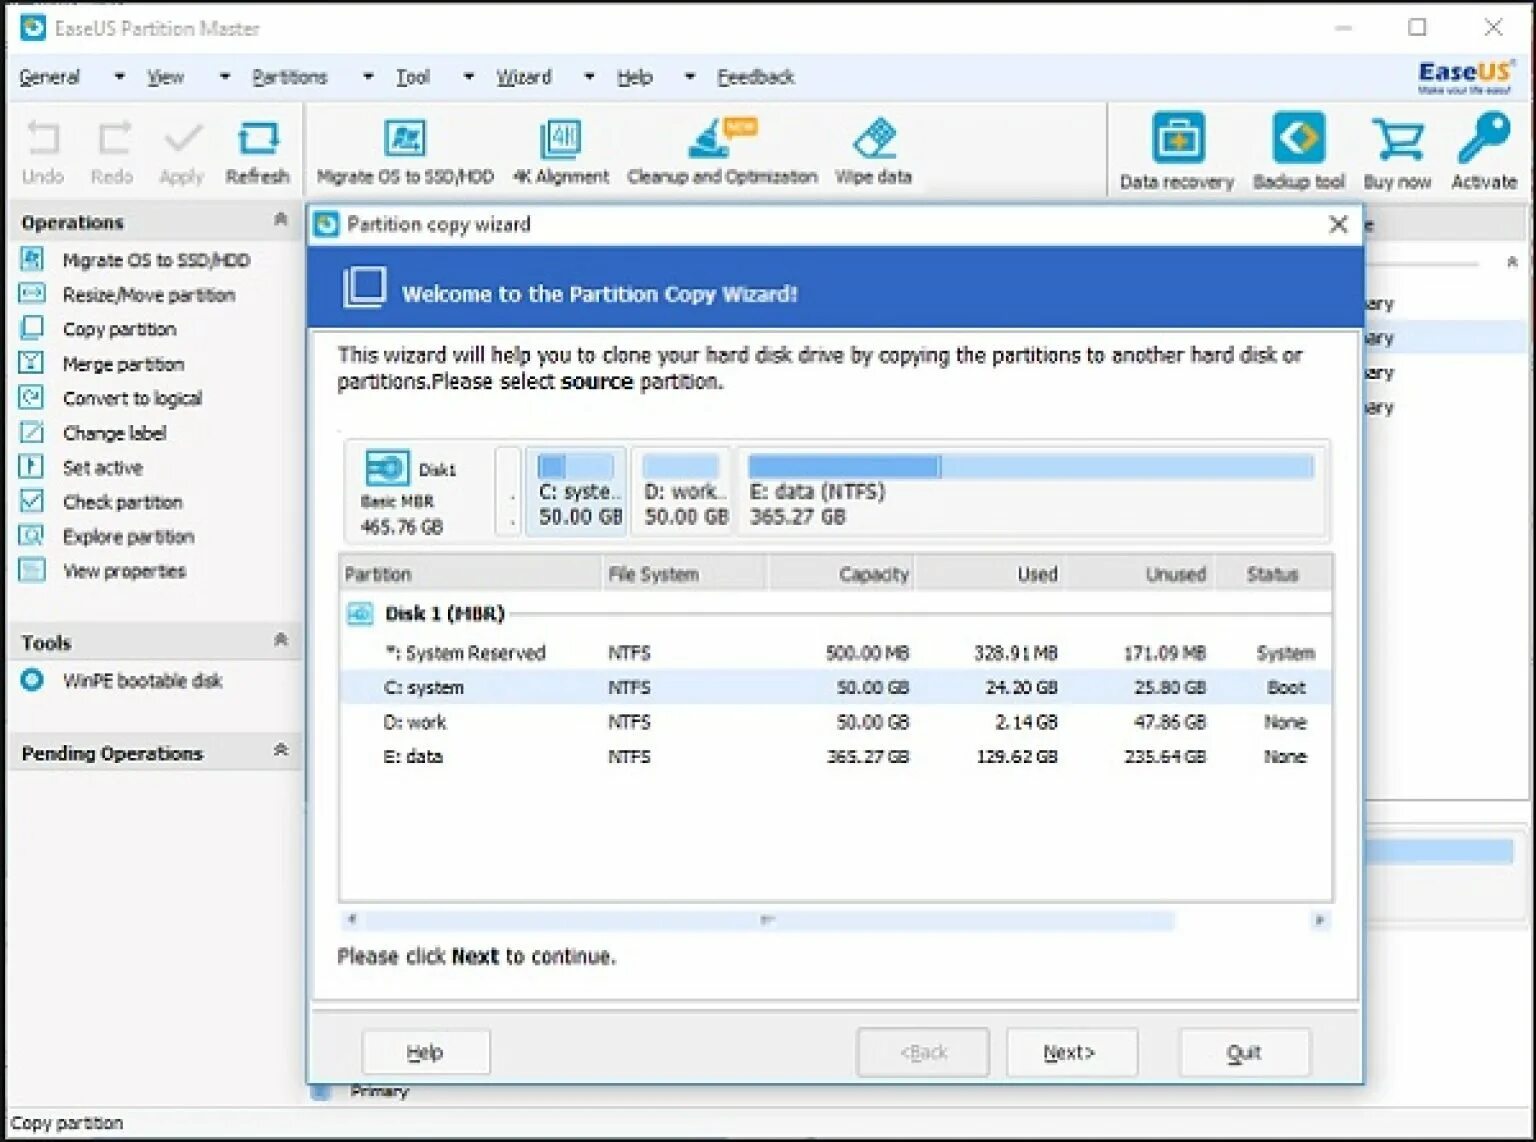Close the Partition copy wizard dialog
Screen dimensions: 1536x1142
tap(1338, 224)
